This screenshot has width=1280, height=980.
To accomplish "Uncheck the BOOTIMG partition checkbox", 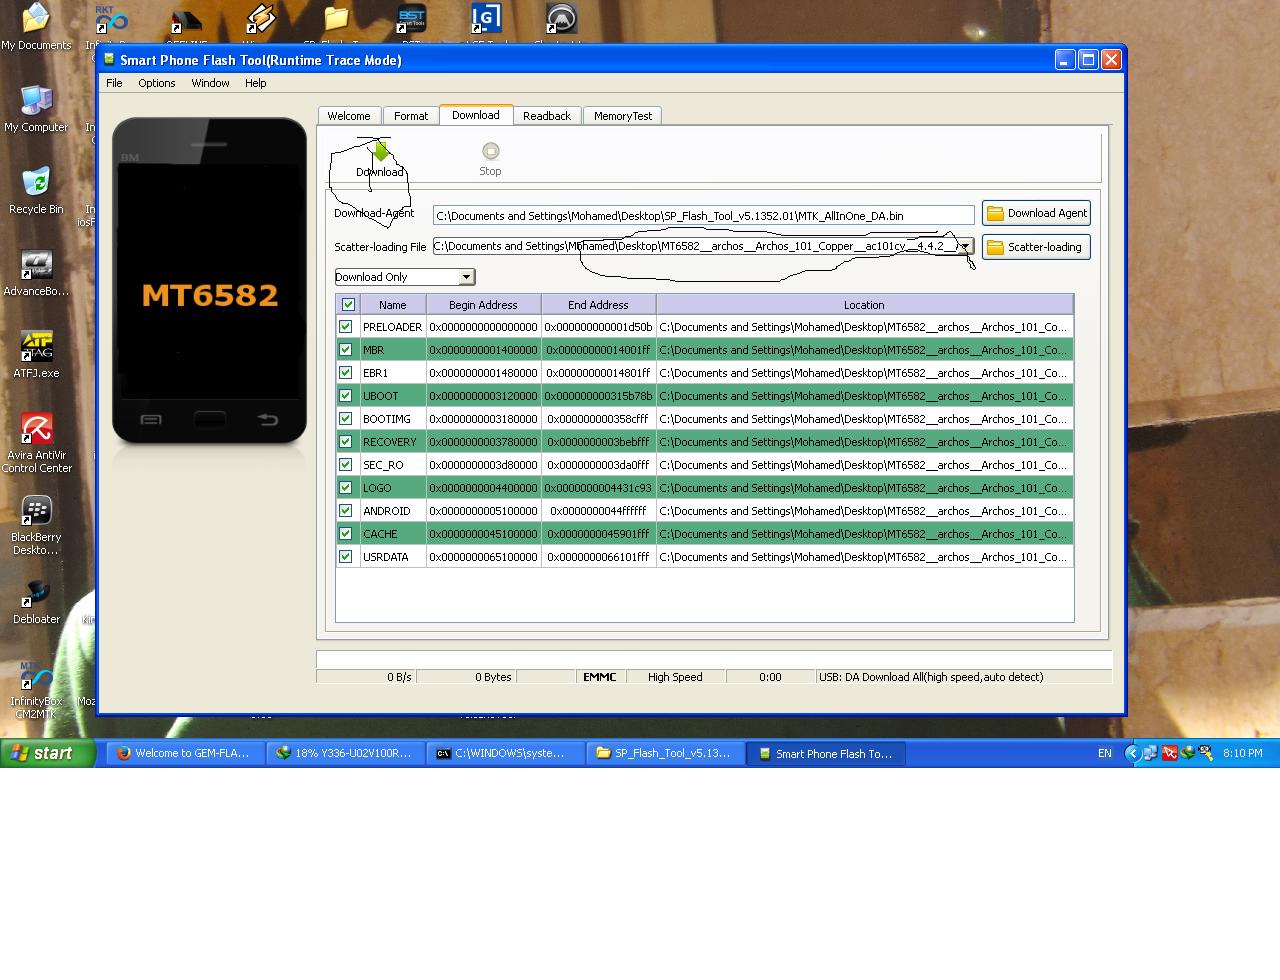I will 346,419.
